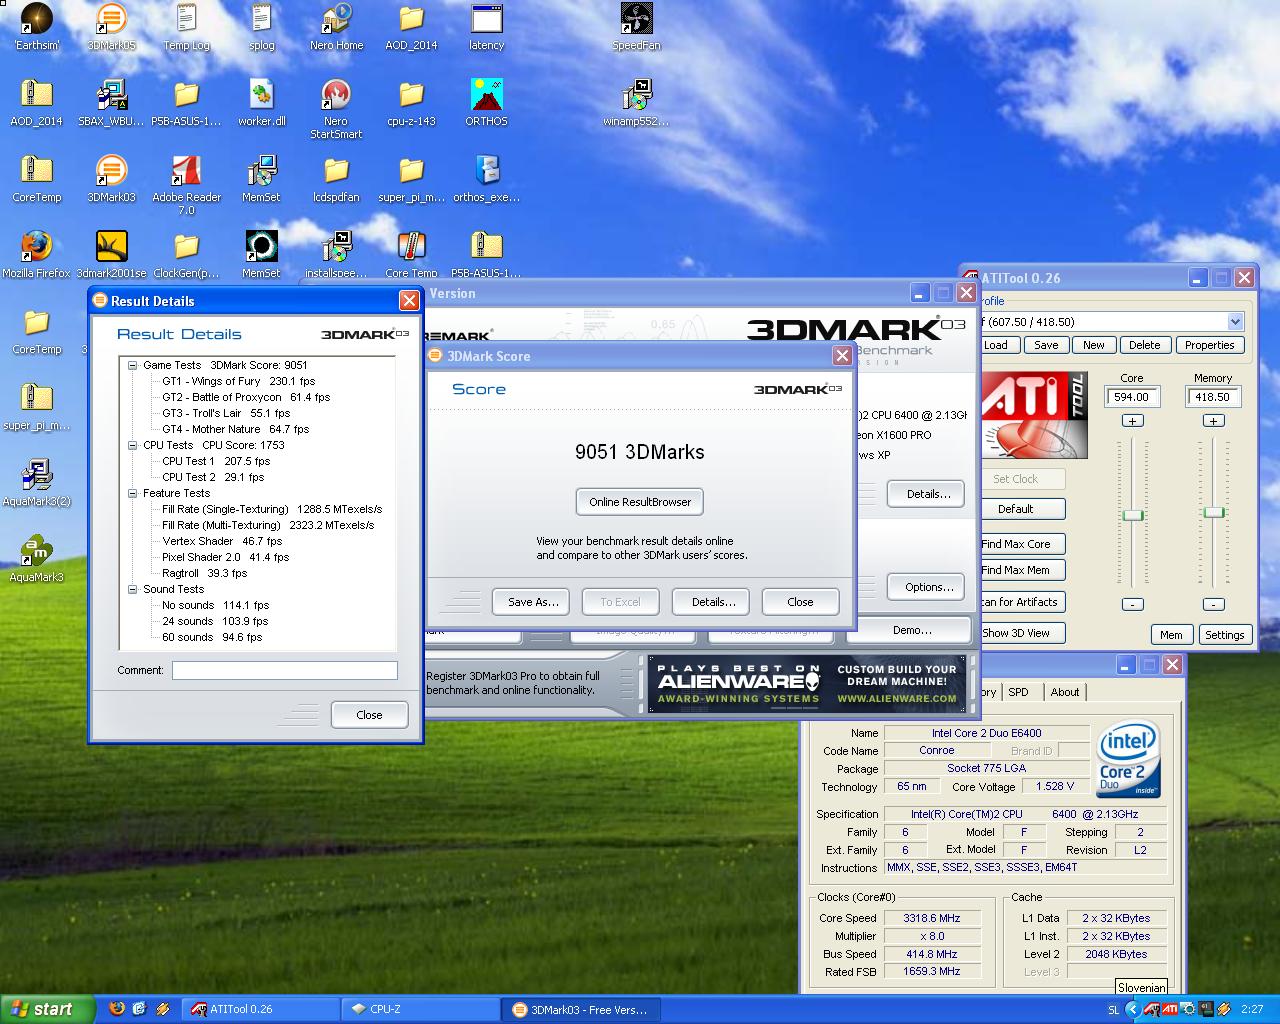Select 'GT1 - Wings of Fury' row

point(239,381)
